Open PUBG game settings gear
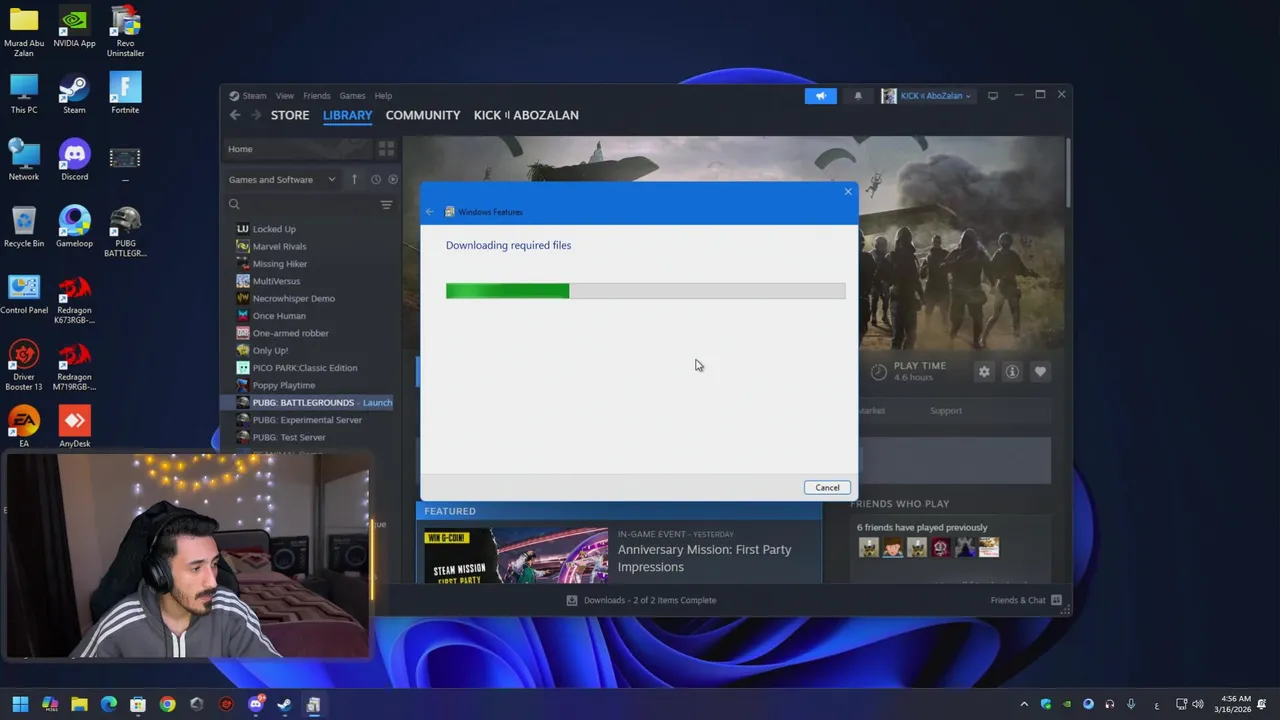1280x720 pixels. click(x=984, y=372)
